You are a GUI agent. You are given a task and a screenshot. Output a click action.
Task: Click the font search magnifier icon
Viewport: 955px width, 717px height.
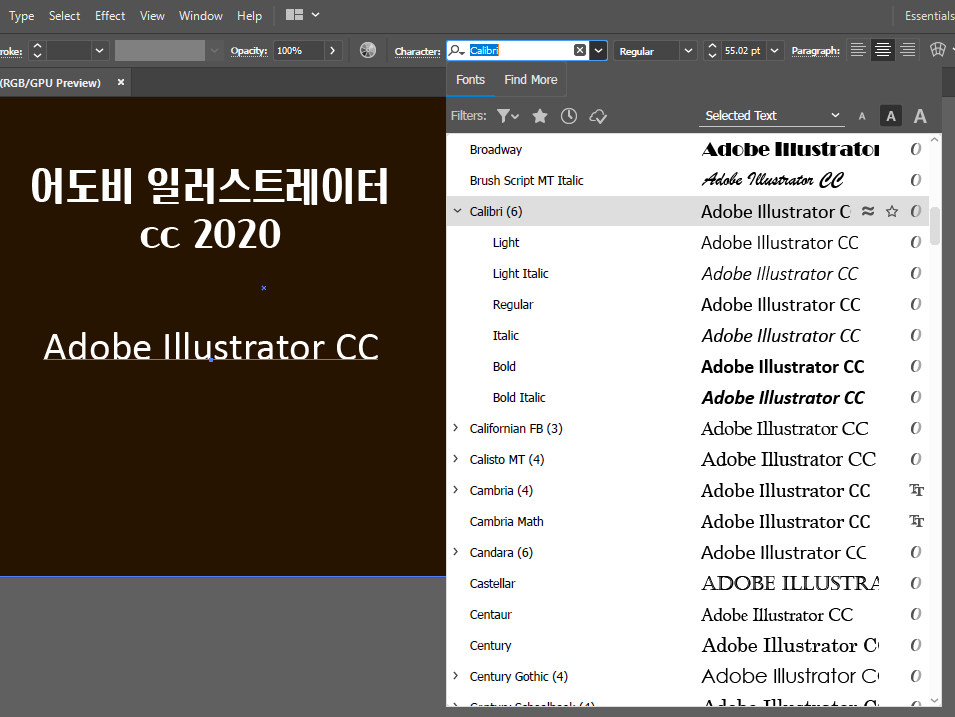[456, 51]
